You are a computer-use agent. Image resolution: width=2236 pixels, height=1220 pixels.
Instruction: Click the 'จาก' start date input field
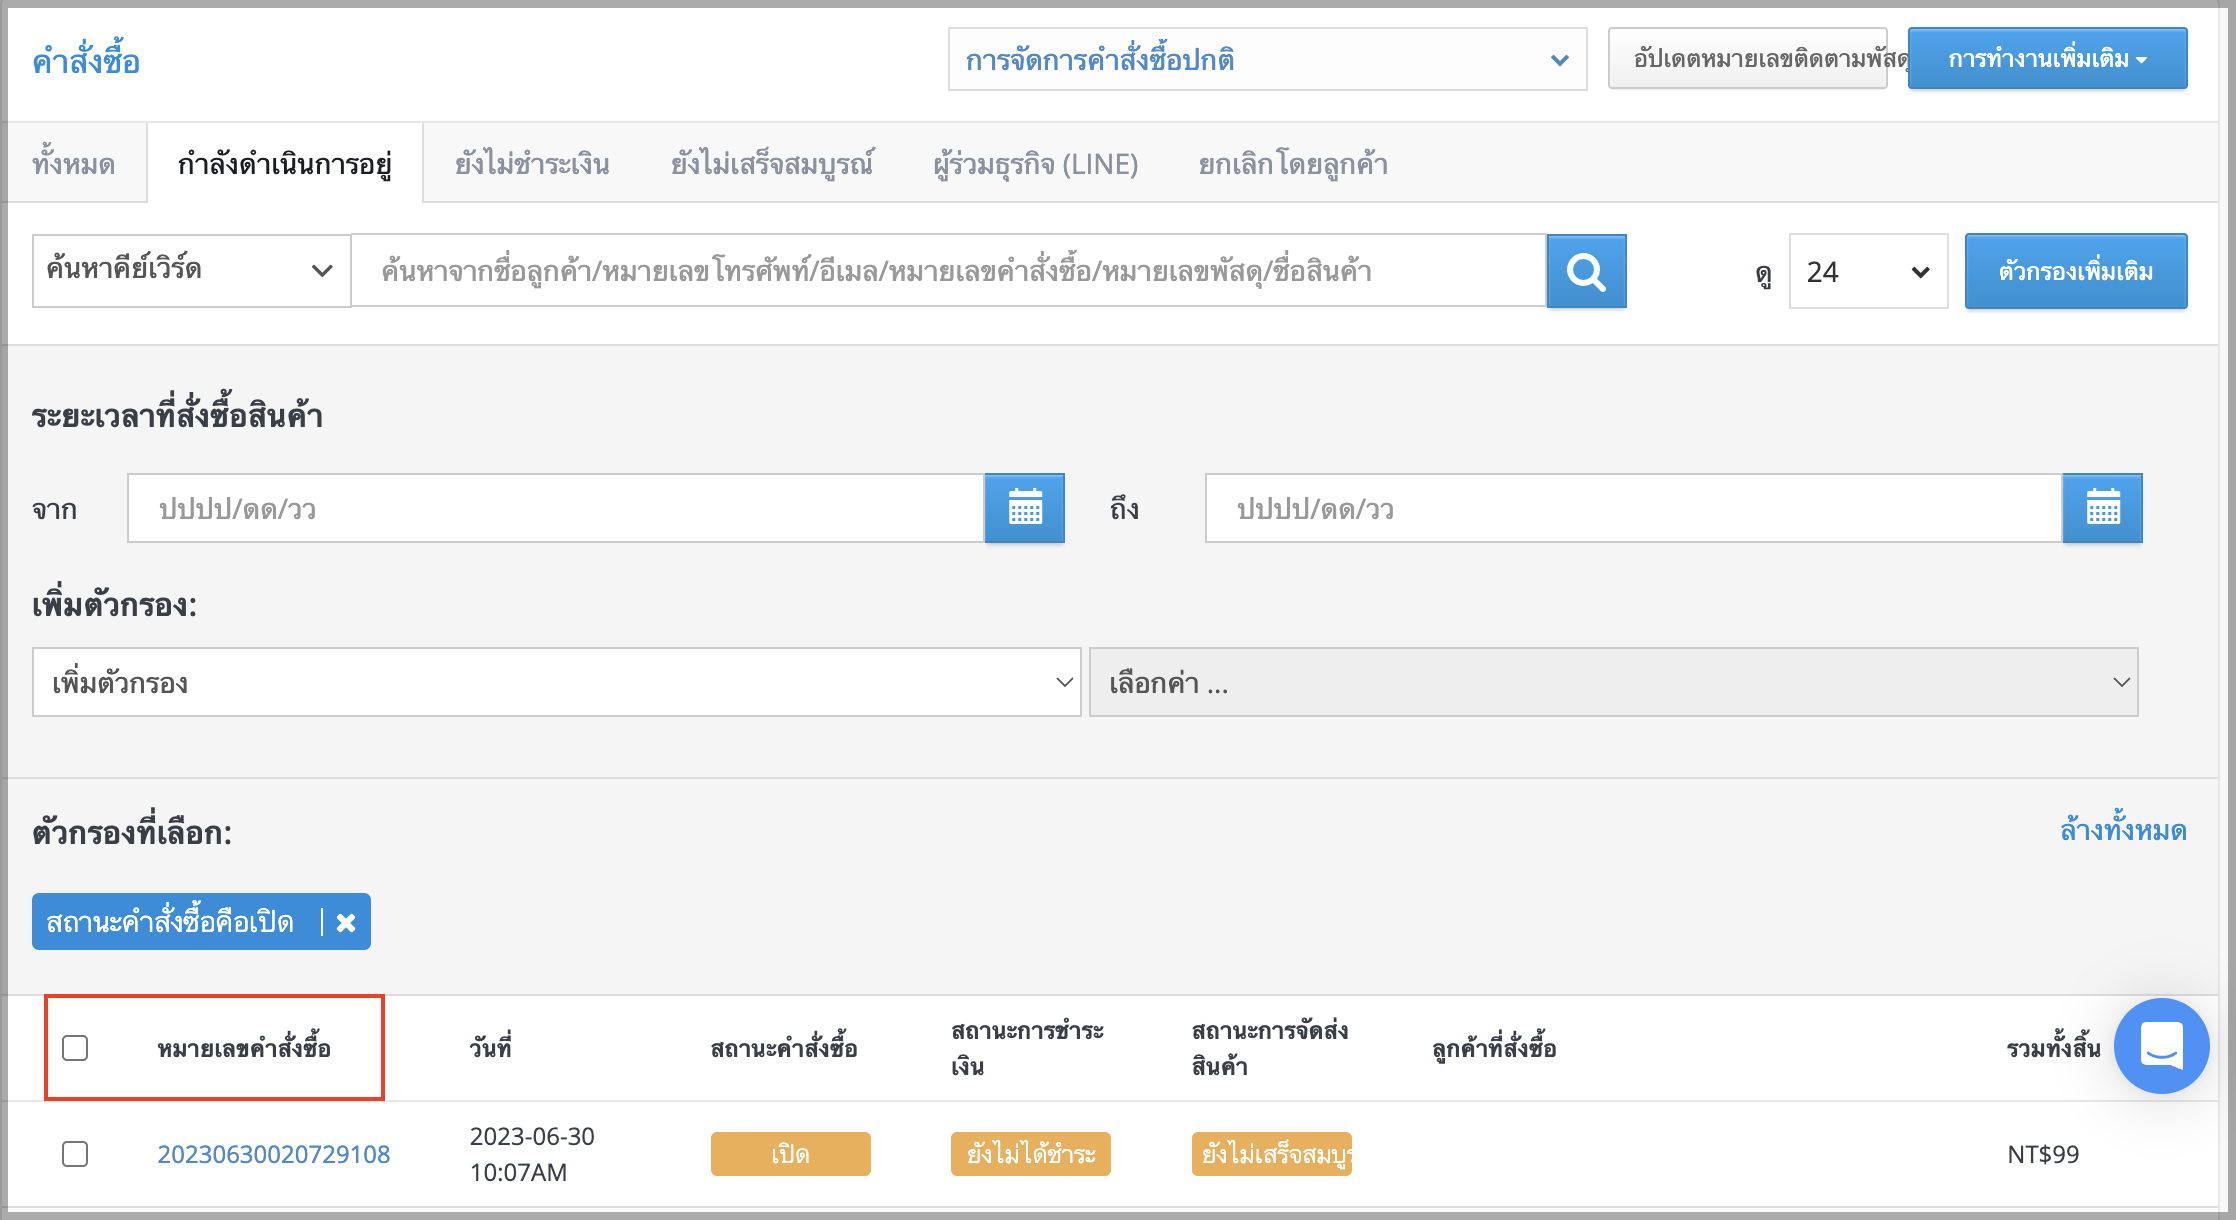pyautogui.click(x=556, y=508)
